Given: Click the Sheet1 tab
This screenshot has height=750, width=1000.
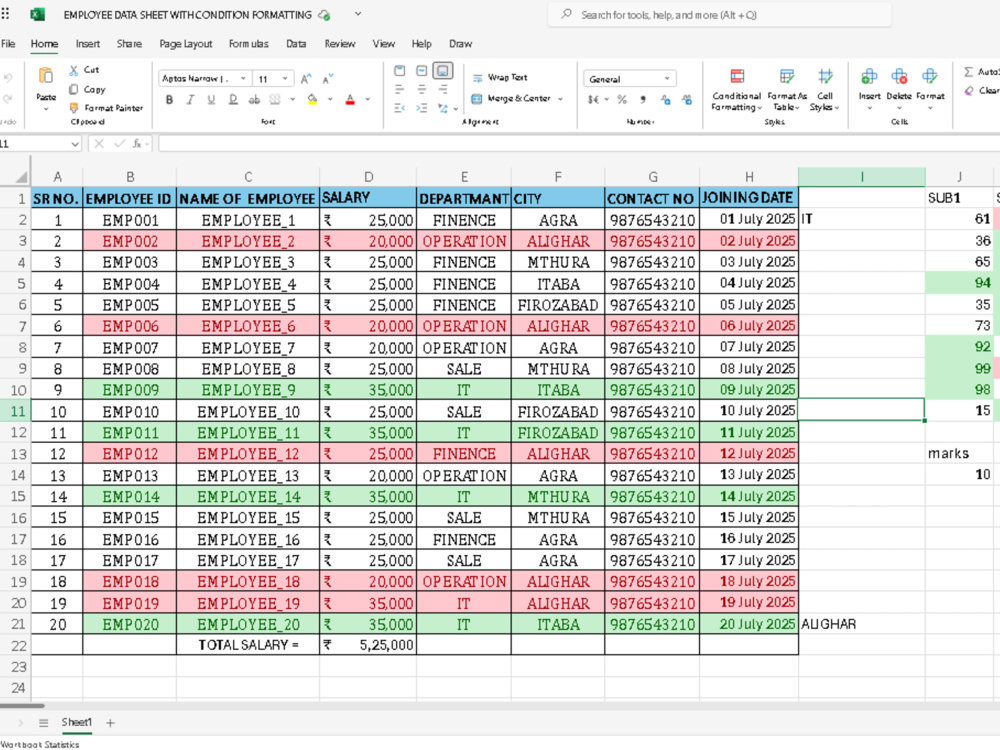Looking at the screenshot, I should (76, 722).
